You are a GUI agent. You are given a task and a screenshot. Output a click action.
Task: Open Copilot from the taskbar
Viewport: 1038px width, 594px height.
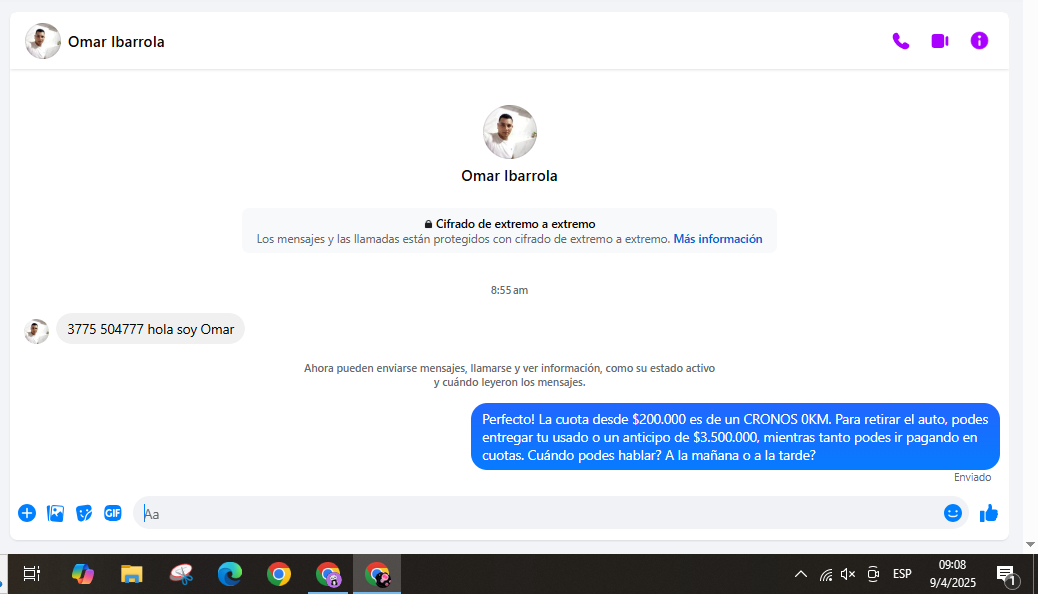point(83,573)
